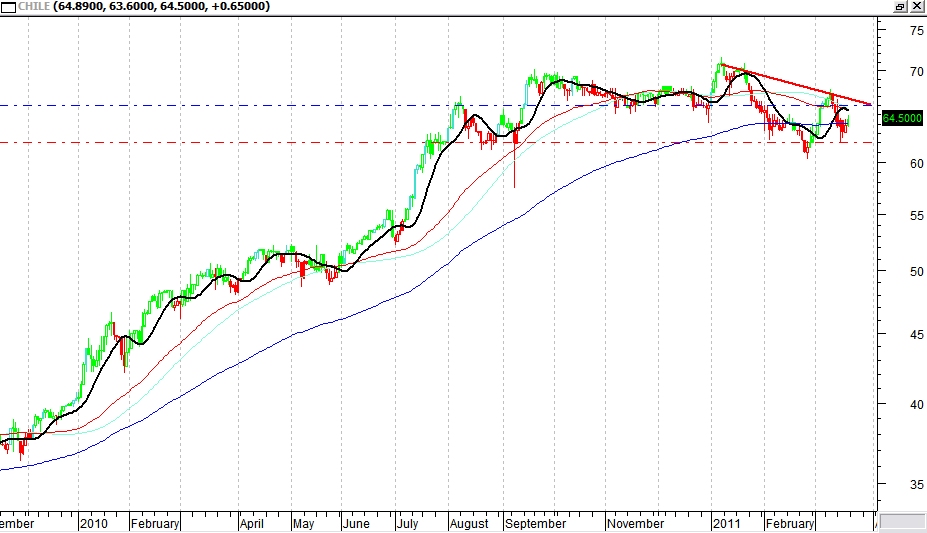Click the February label following 2011
The height and width of the screenshot is (533, 927).
pos(789,524)
